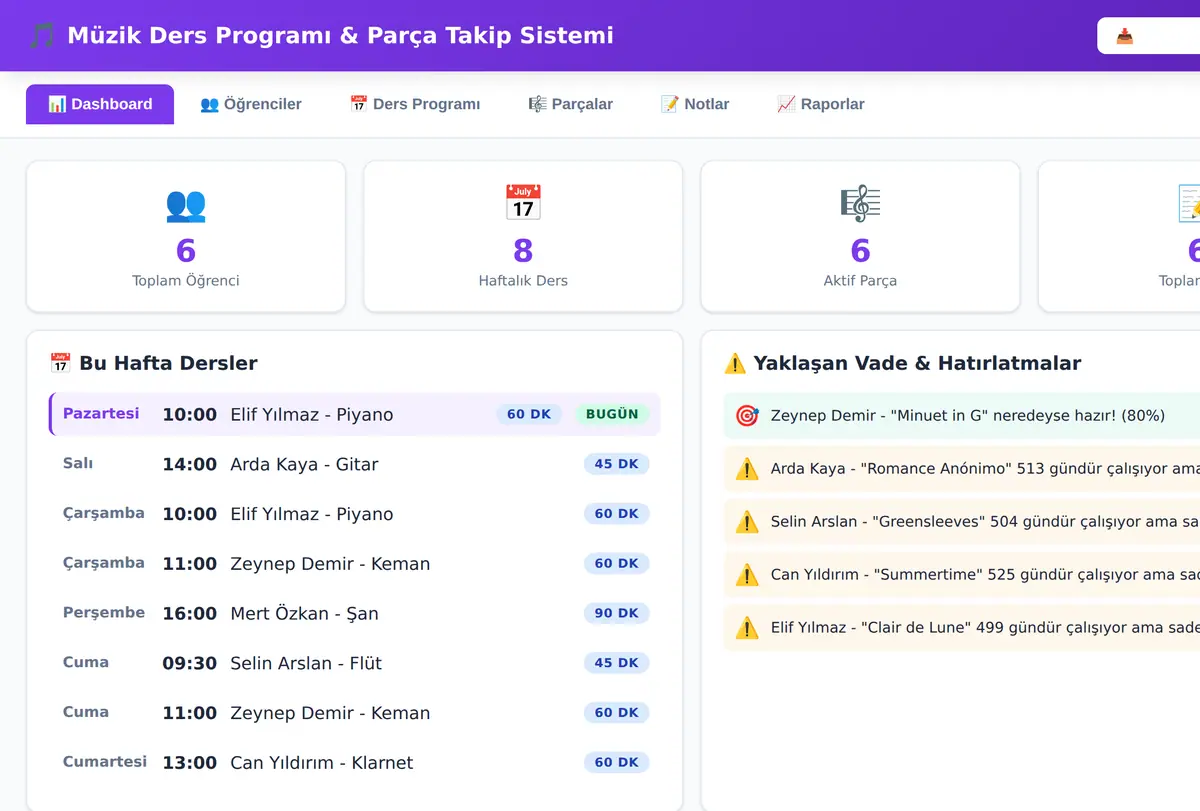This screenshot has height=811, width=1200.
Task: Click the sheet music icon in Aktif Parça card
Action: 860,203
